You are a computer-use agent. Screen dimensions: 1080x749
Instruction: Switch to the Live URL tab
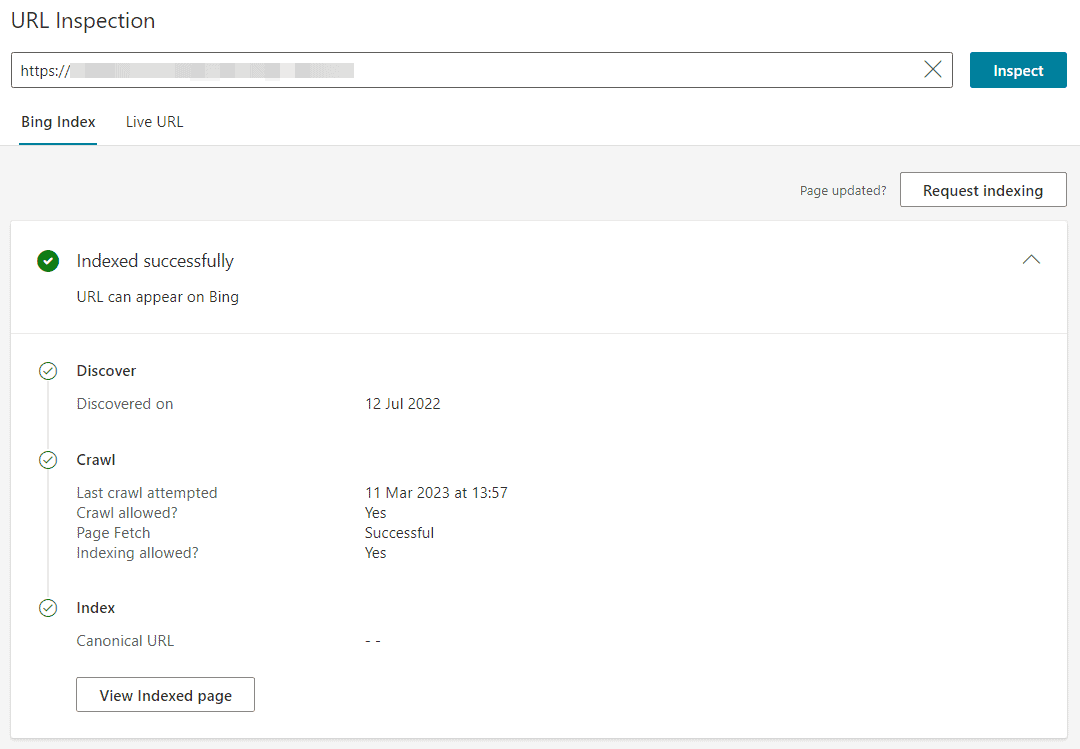pos(154,121)
